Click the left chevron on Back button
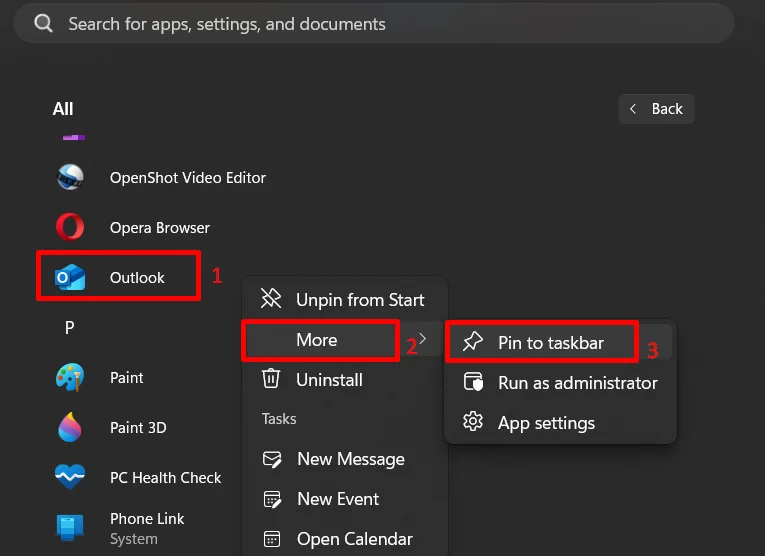The height and width of the screenshot is (556, 765). pyautogui.click(x=633, y=109)
